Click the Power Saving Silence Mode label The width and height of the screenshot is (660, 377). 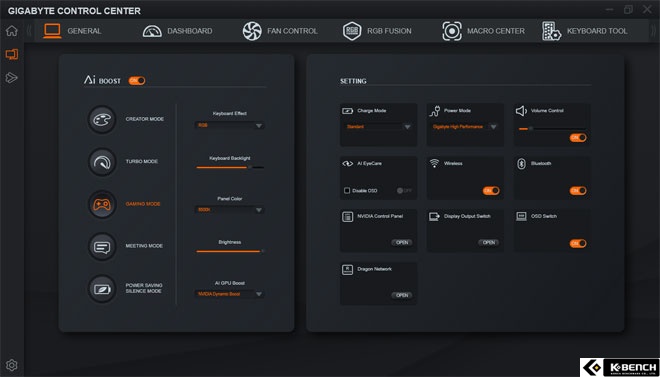point(144,288)
